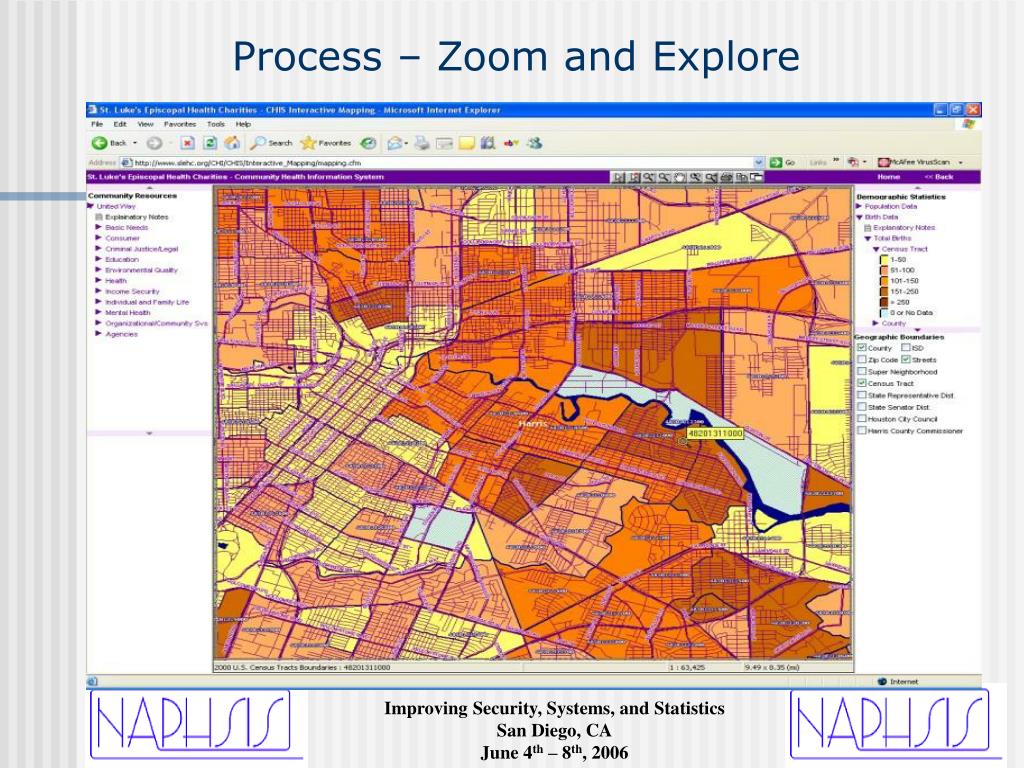Click the overview window icon in map toolbar
This screenshot has height=768, width=1024.
tap(757, 177)
